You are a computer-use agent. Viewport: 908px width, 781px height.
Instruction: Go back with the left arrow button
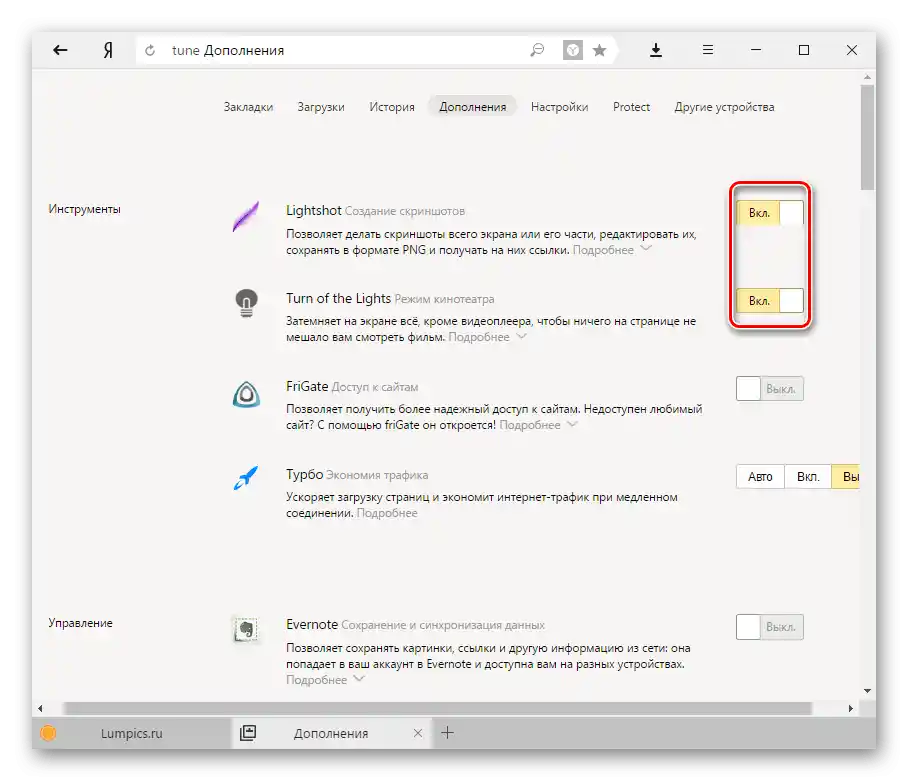point(60,50)
